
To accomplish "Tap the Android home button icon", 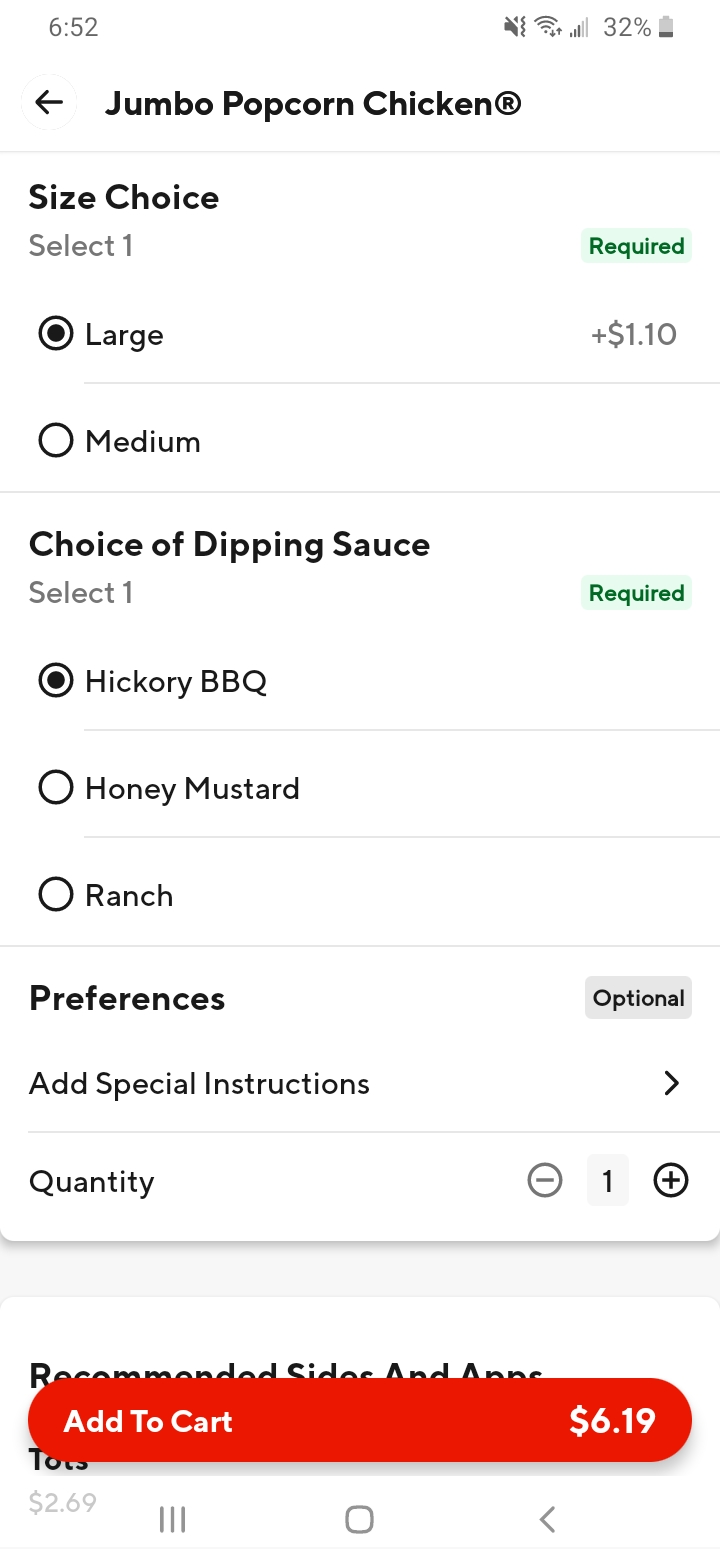I will click(359, 1520).
